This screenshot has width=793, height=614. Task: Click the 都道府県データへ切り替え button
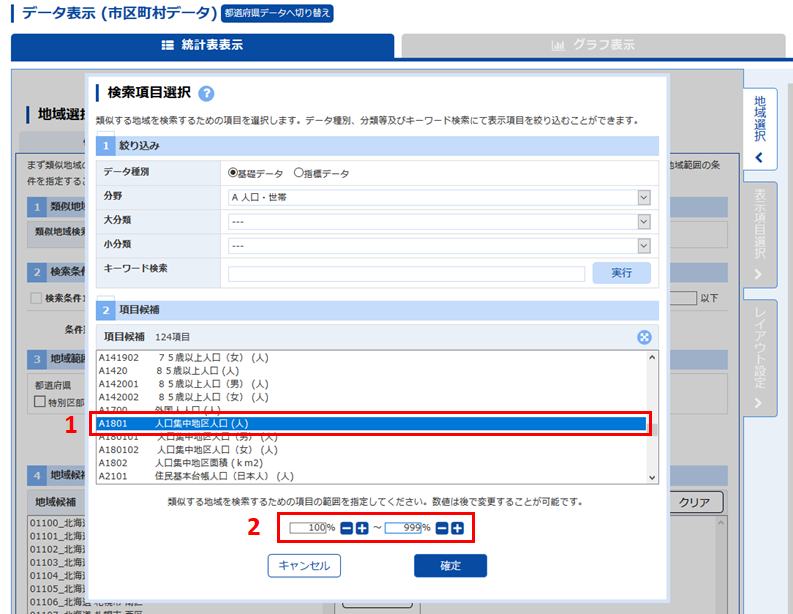(x=277, y=13)
